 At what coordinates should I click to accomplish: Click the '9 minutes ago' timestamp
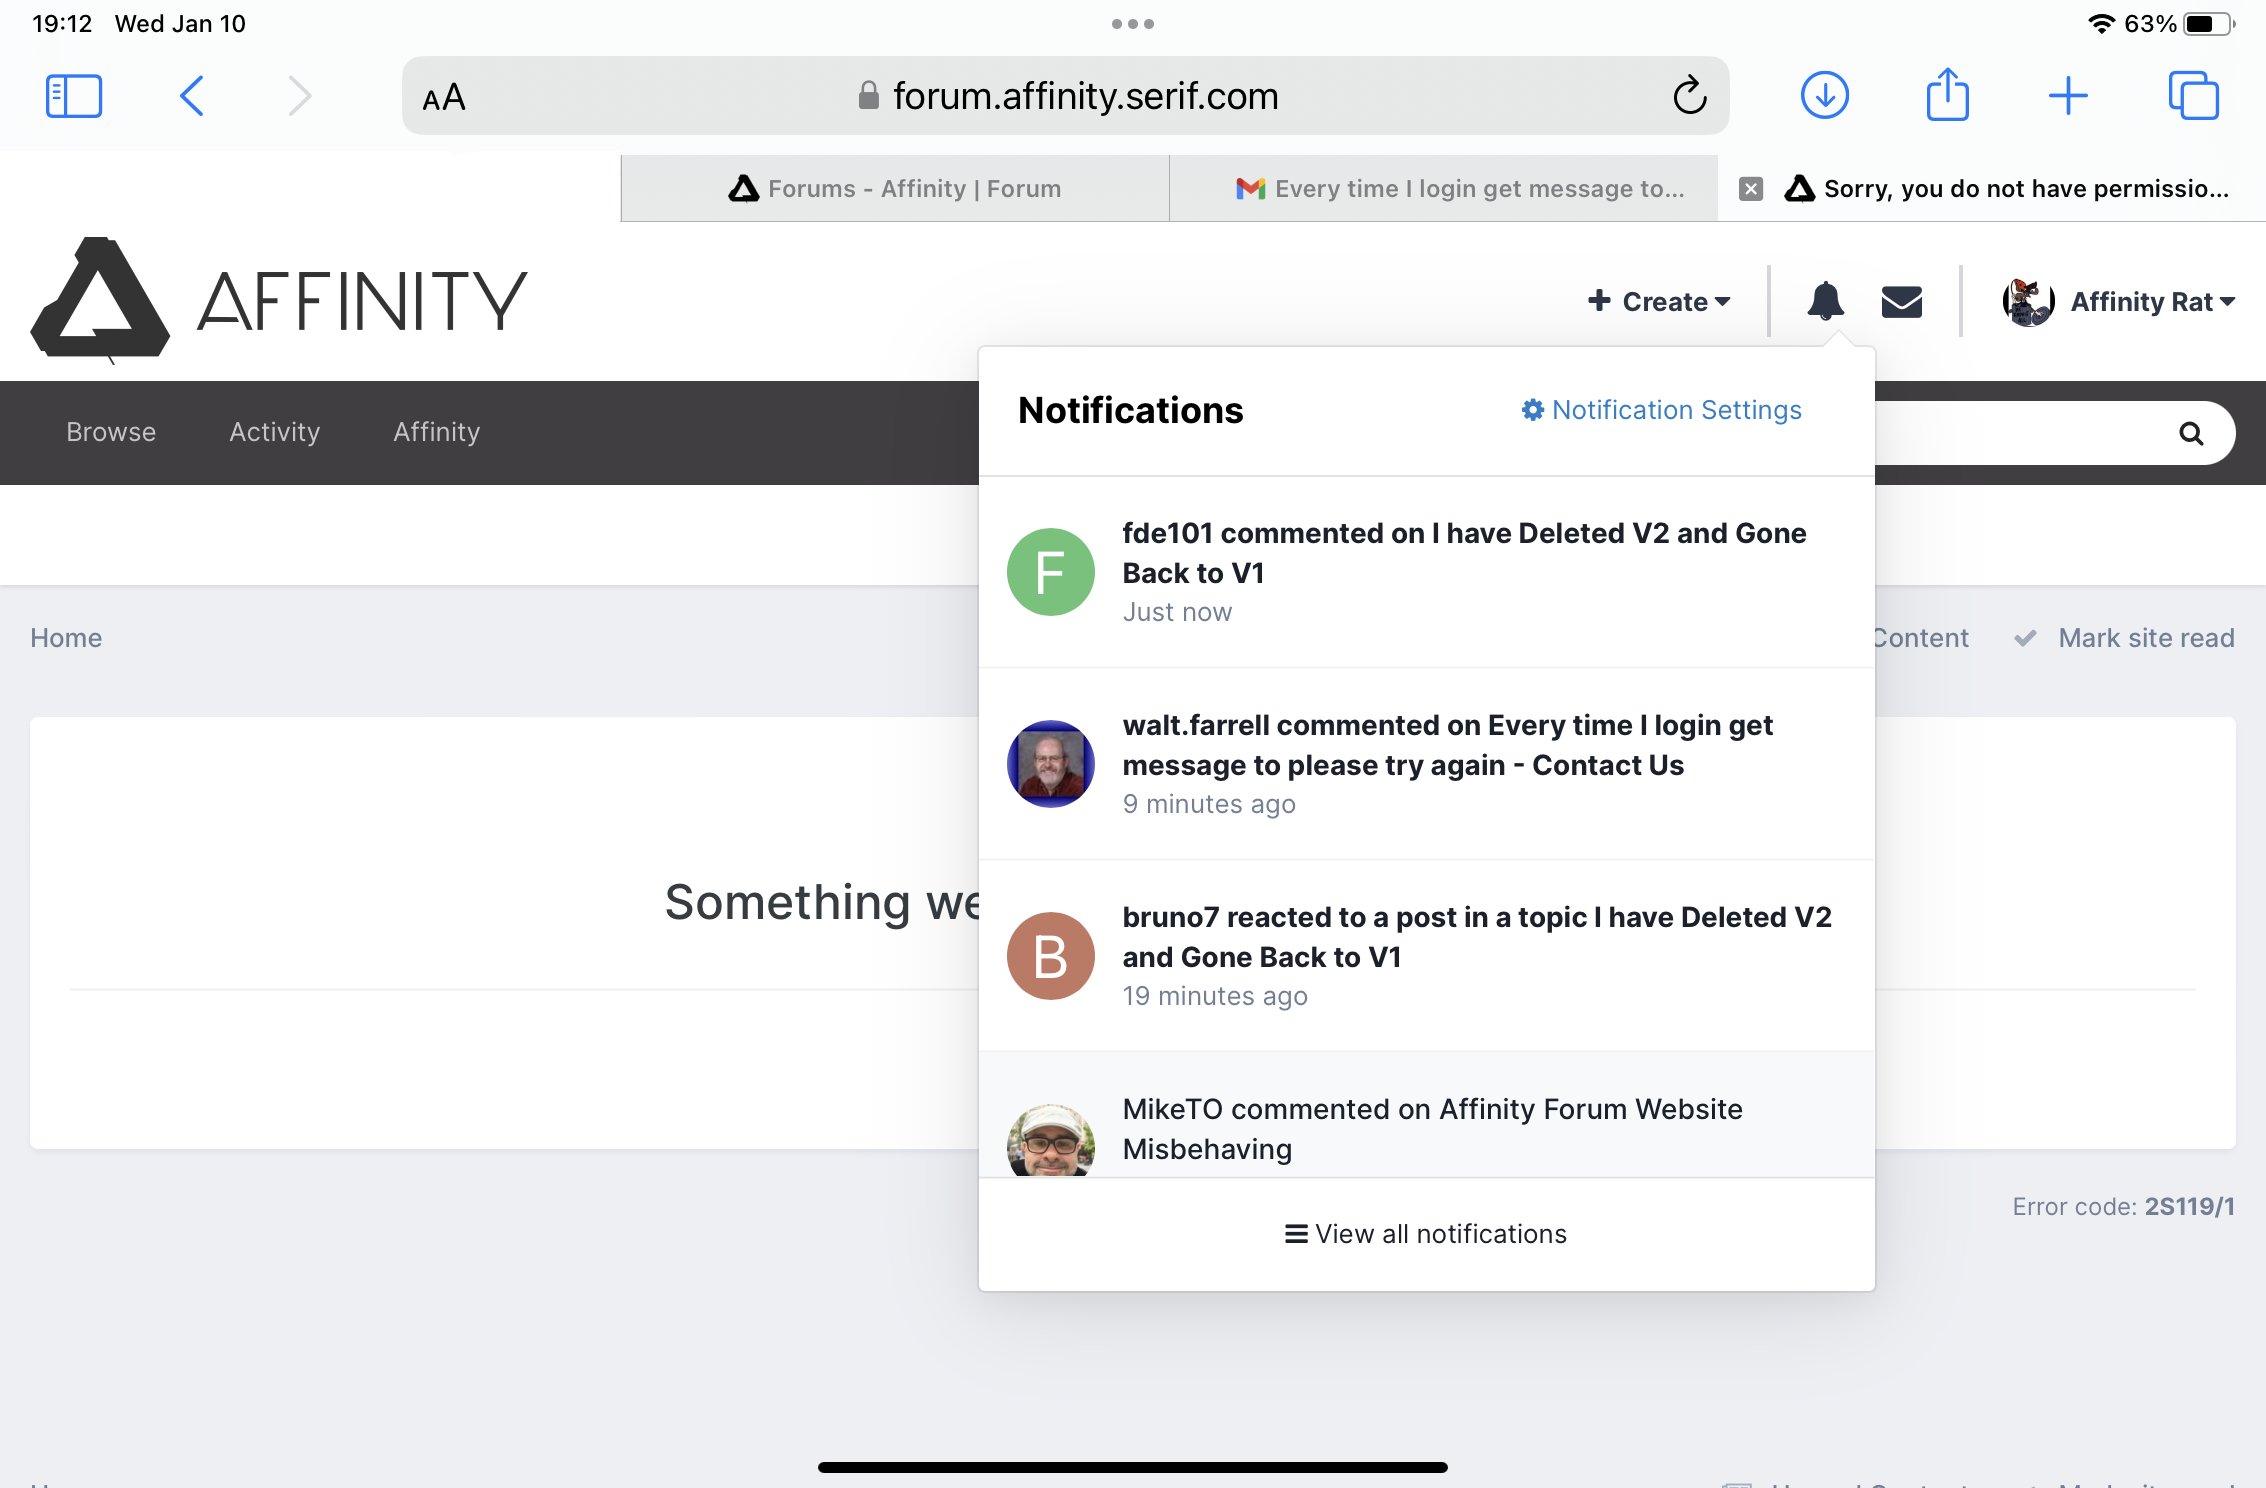(x=1209, y=804)
